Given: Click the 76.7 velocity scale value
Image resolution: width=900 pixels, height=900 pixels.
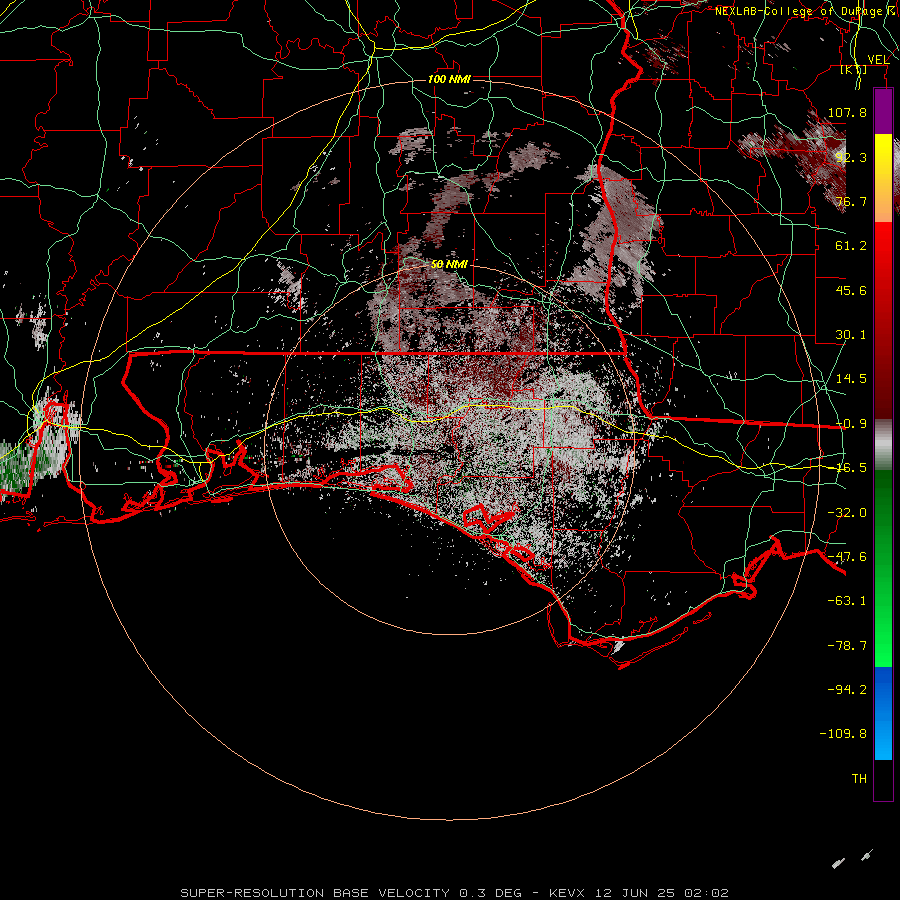Looking at the screenshot, I should (x=851, y=201).
